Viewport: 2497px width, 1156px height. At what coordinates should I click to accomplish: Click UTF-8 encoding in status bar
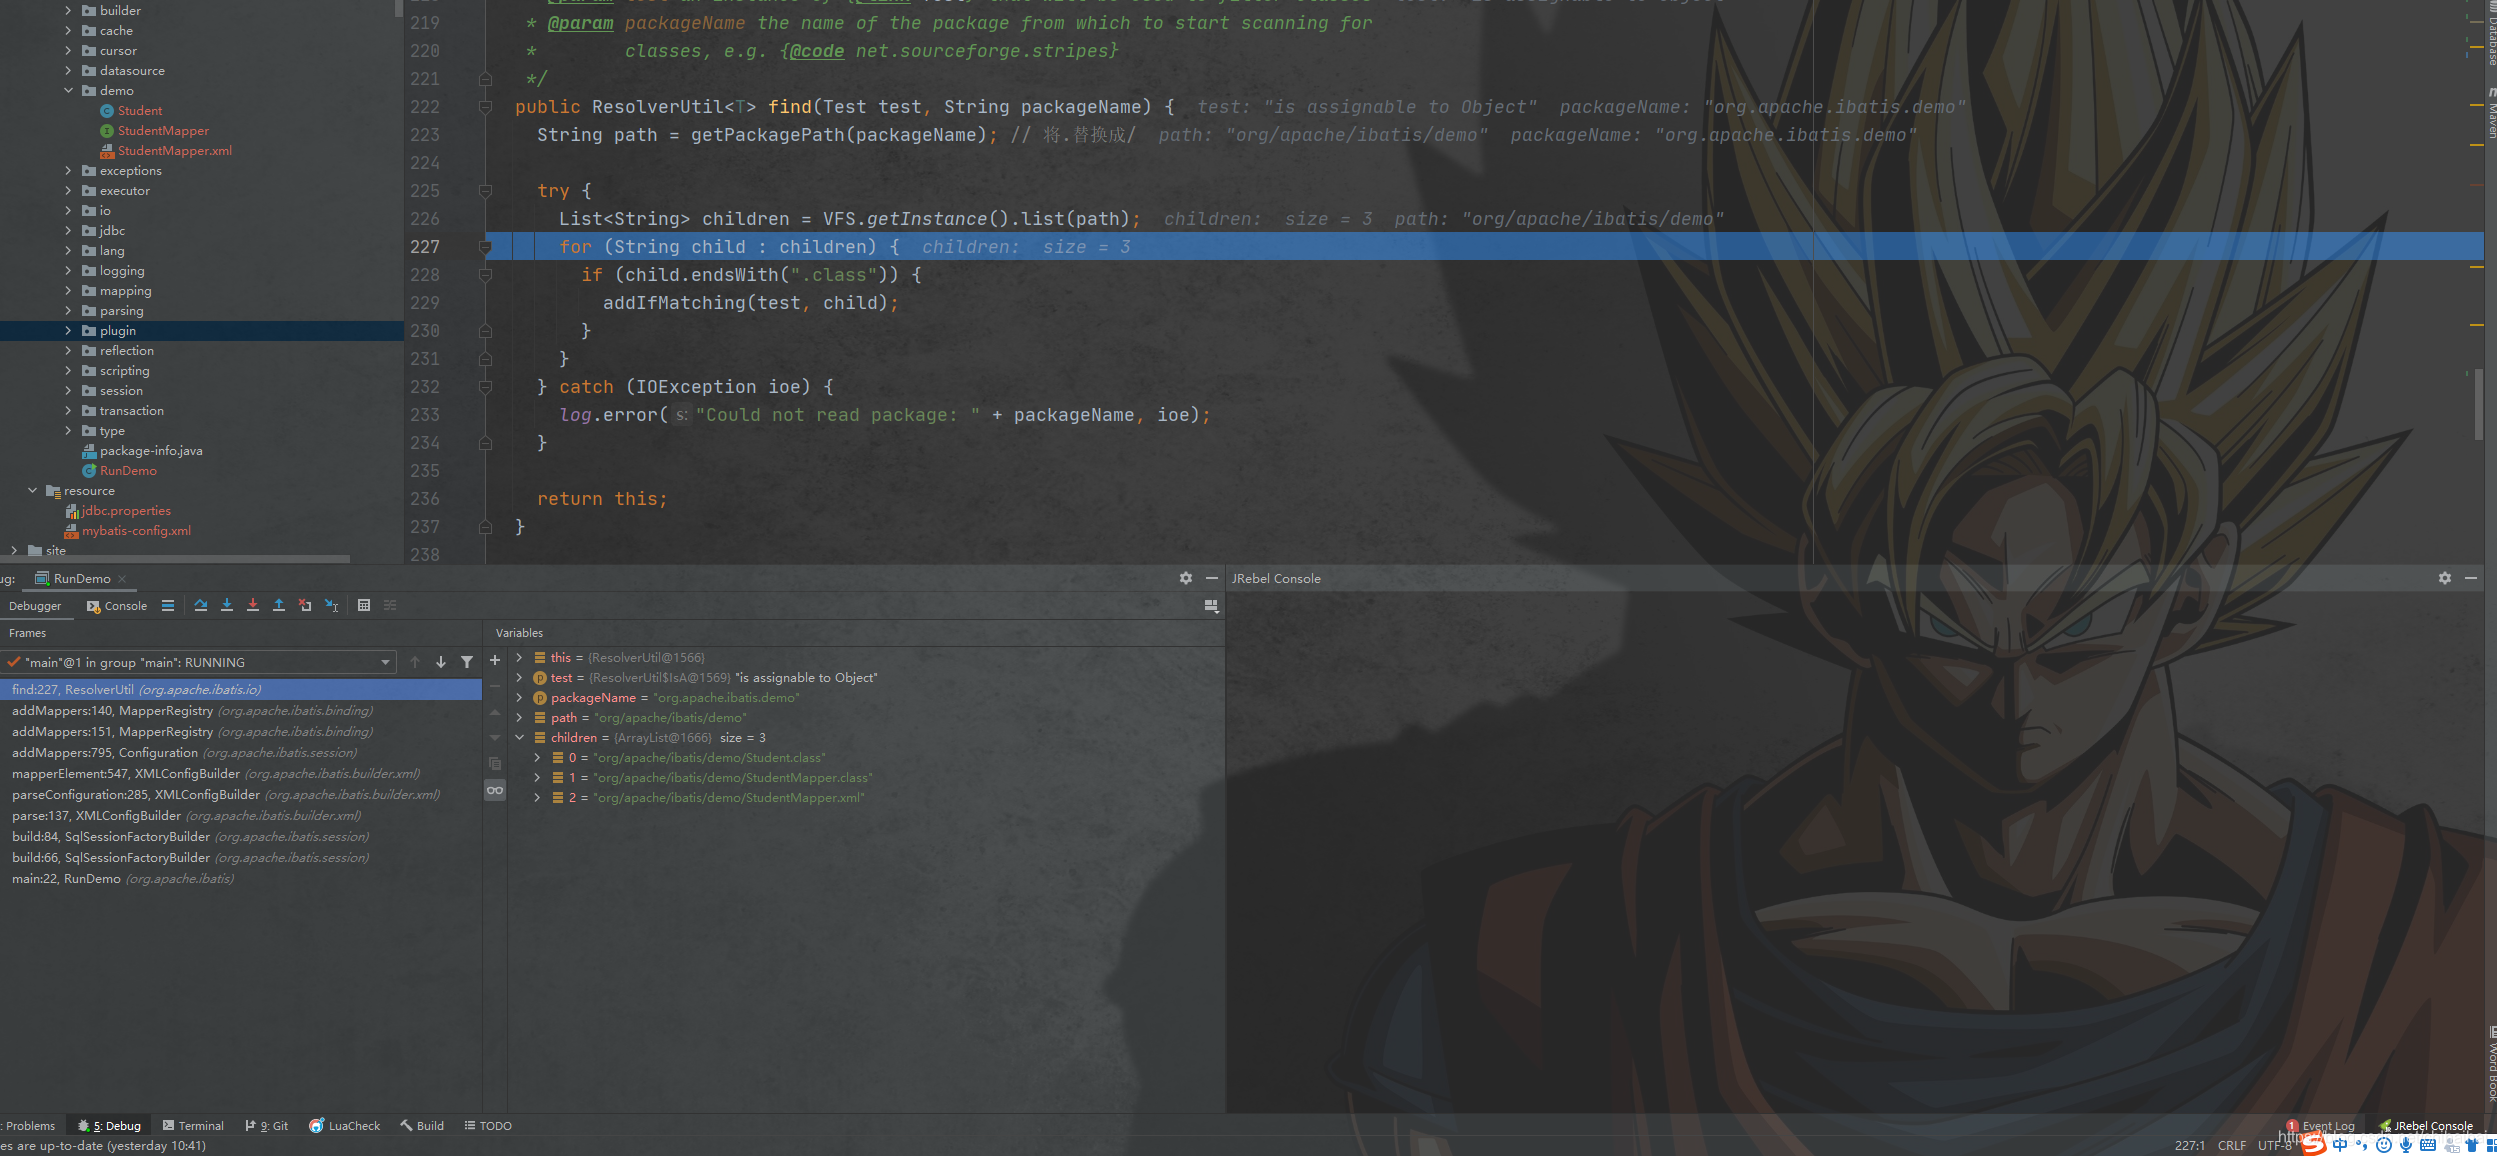point(2274,1145)
